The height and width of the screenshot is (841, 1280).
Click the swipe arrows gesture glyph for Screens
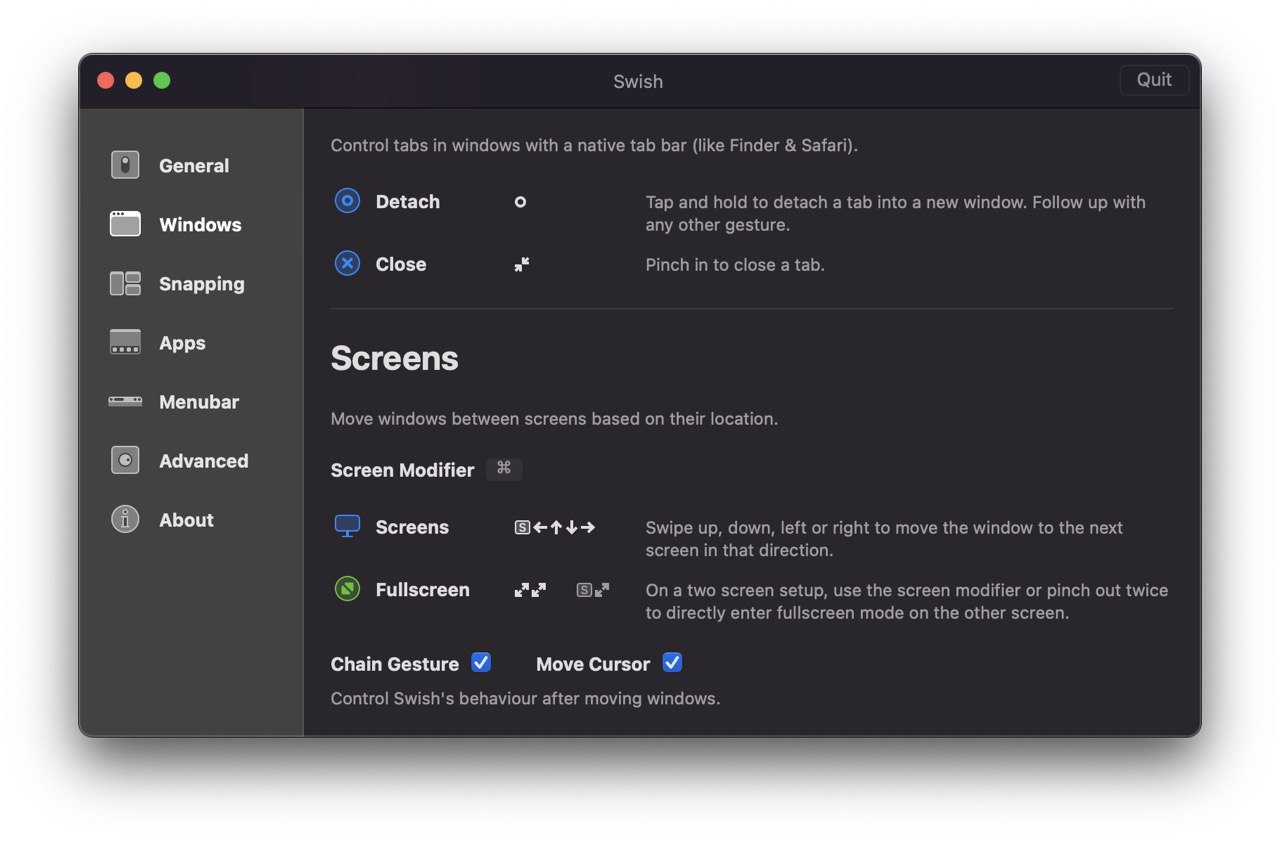(555, 527)
